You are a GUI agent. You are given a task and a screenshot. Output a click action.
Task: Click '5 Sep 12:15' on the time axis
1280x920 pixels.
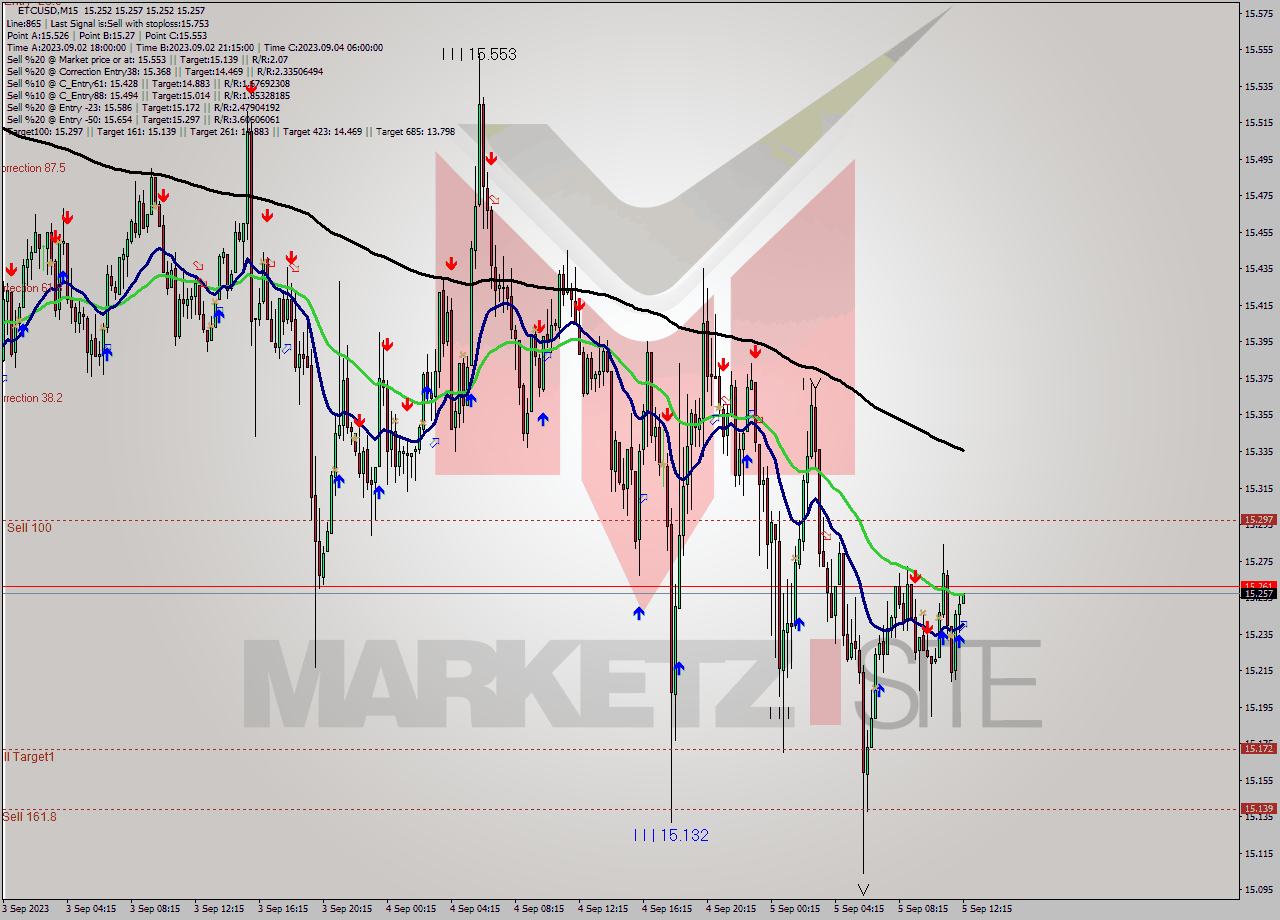tap(987, 909)
